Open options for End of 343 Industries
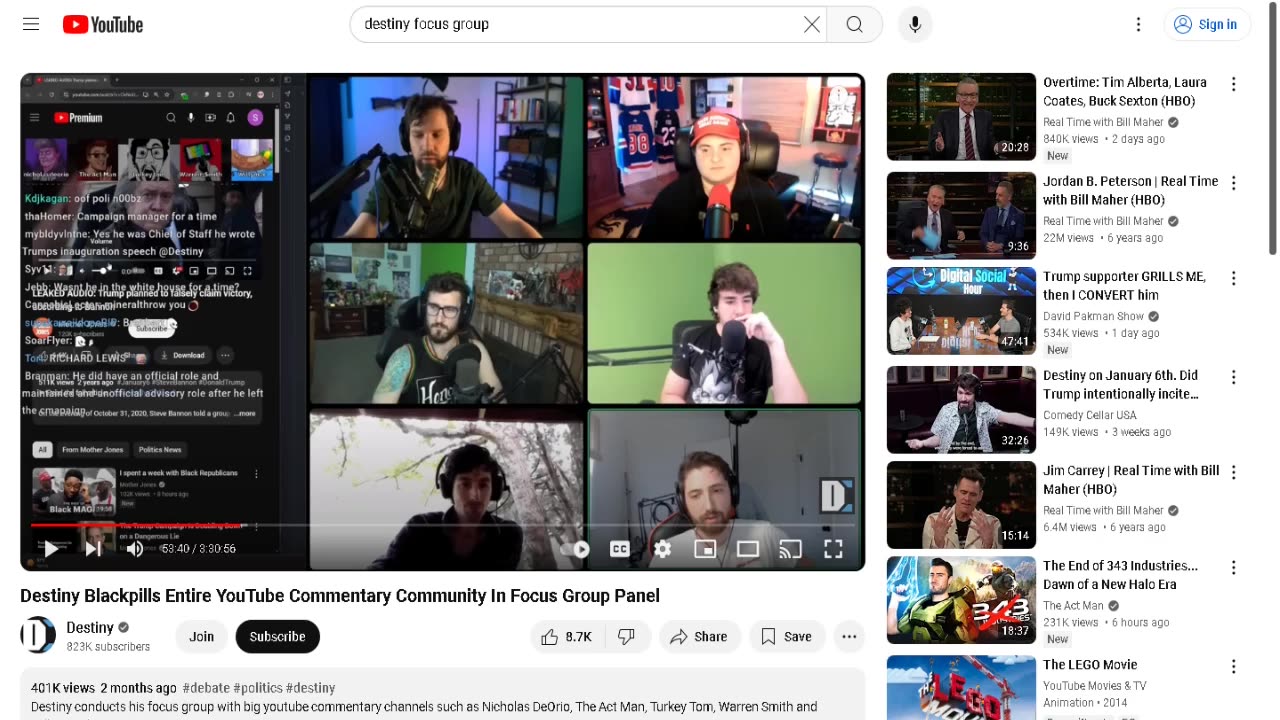The height and width of the screenshot is (720, 1280). click(x=1233, y=568)
